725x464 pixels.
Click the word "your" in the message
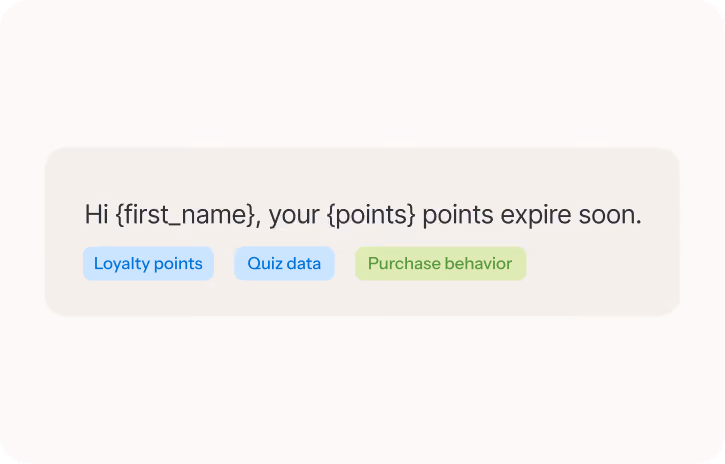(294, 216)
